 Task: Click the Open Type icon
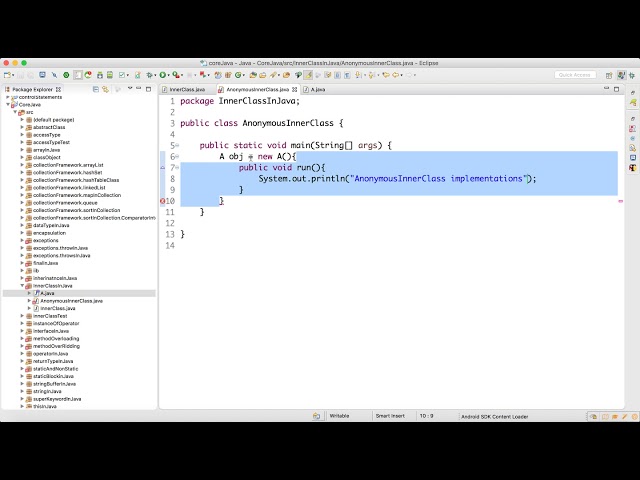click(253, 75)
